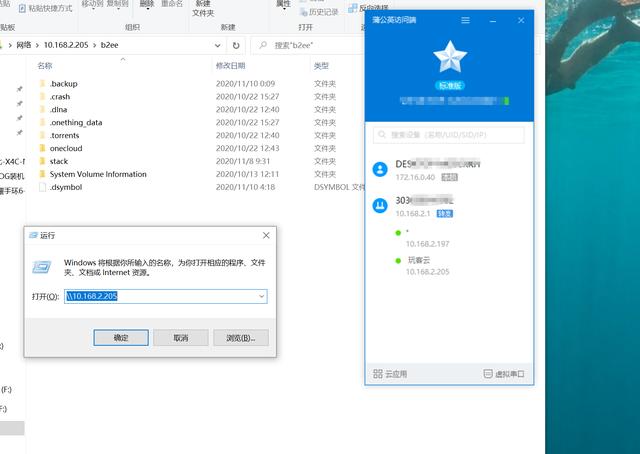Viewport: 640px width, 454px height.
Task: Click the Explorer search magnifier icon
Action: [x=263, y=45]
